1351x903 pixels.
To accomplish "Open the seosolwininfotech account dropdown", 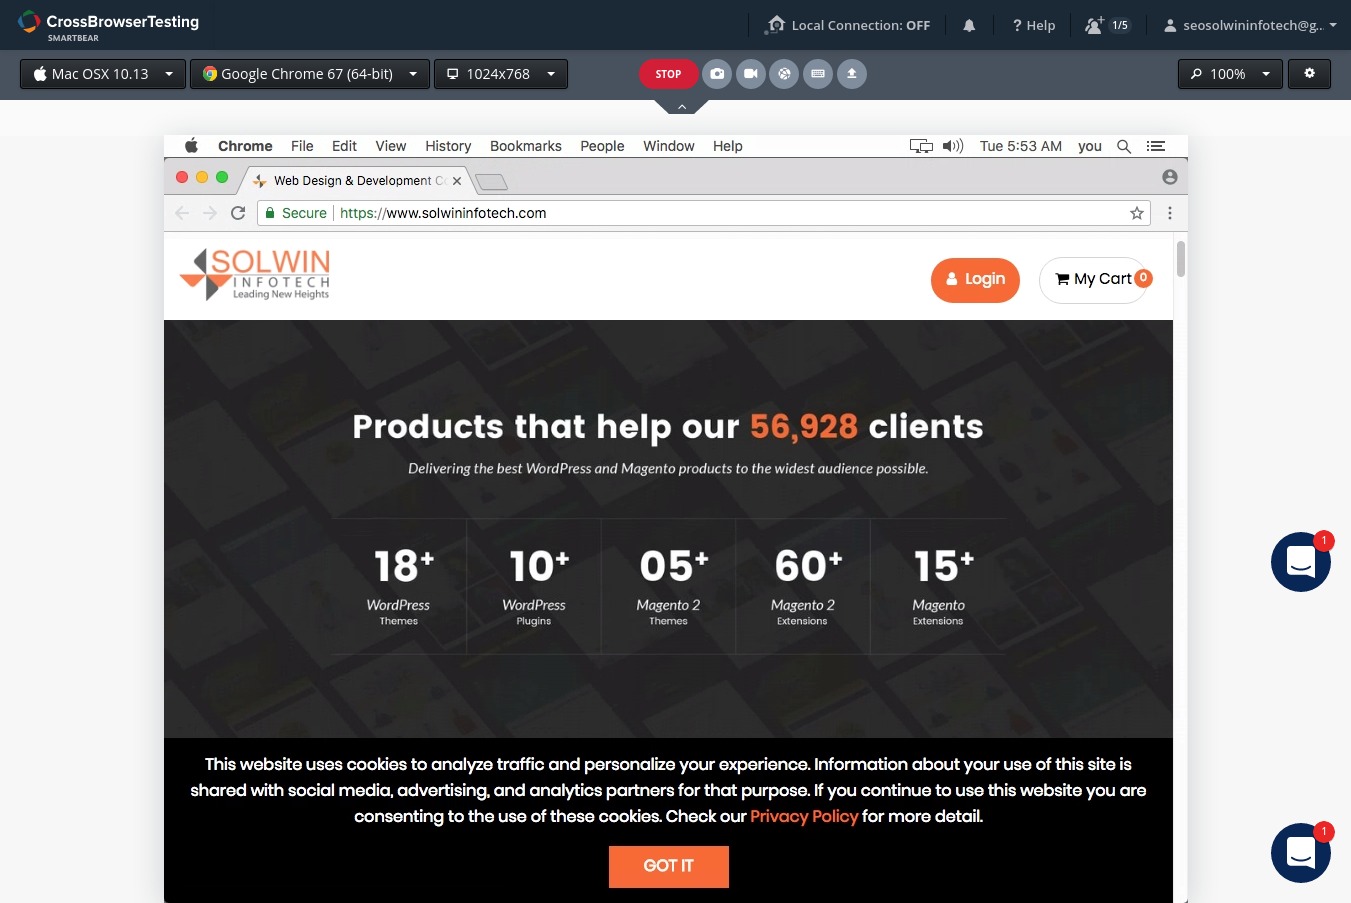I will point(1250,25).
